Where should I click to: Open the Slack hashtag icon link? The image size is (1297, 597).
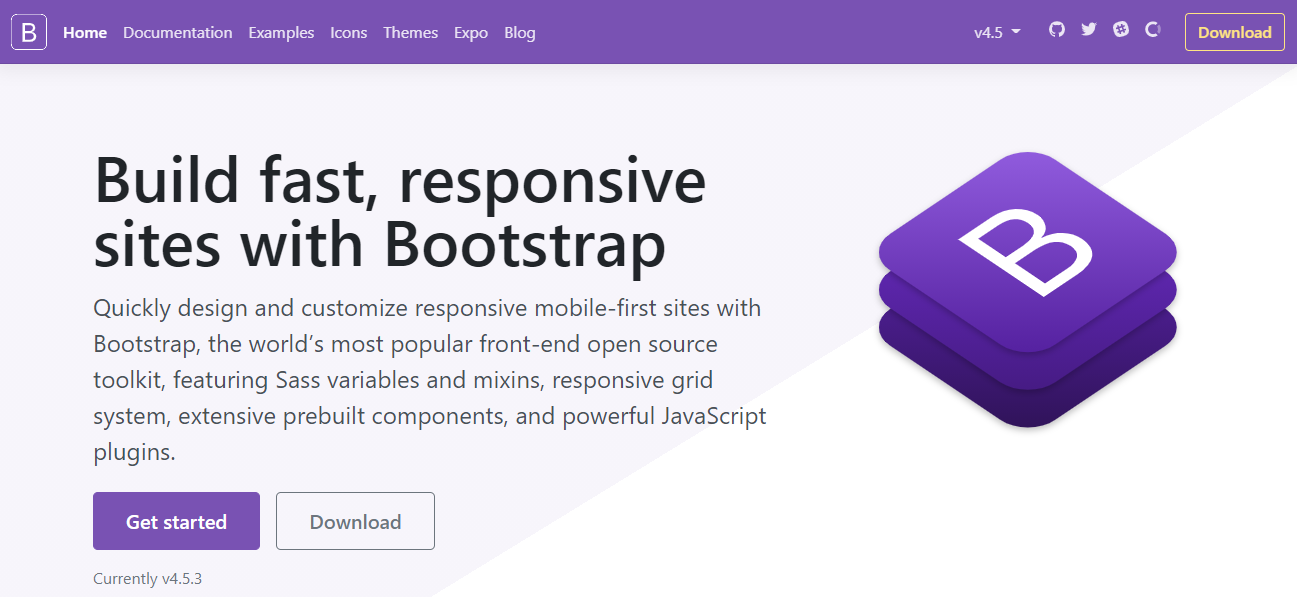point(1121,30)
